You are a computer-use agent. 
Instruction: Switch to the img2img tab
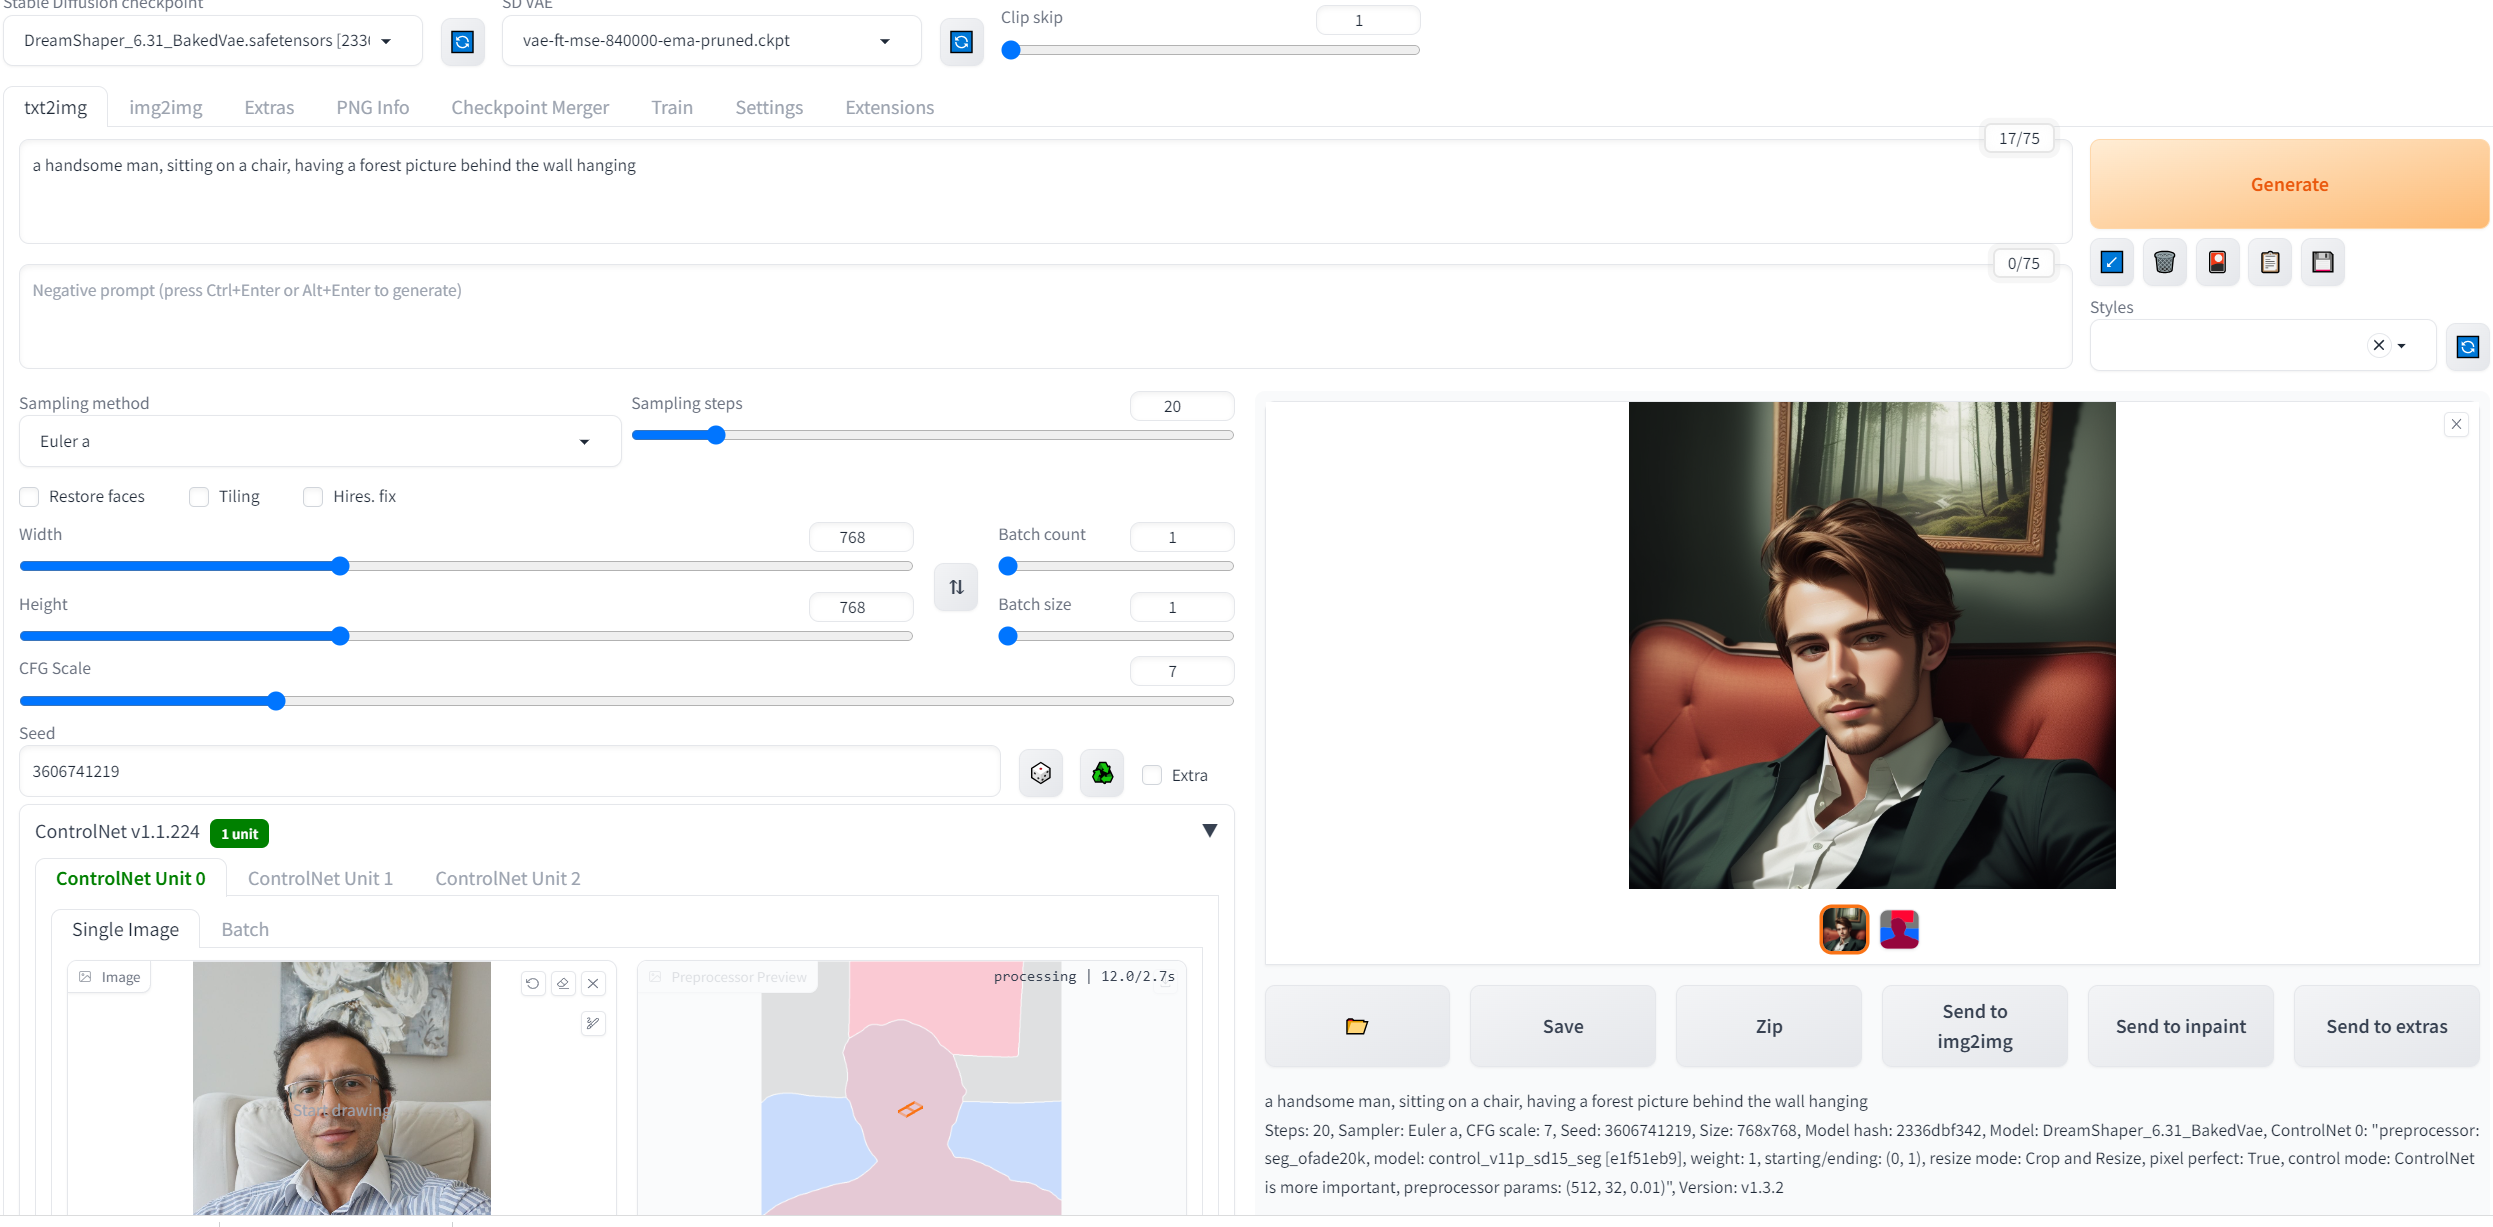[x=166, y=107]
